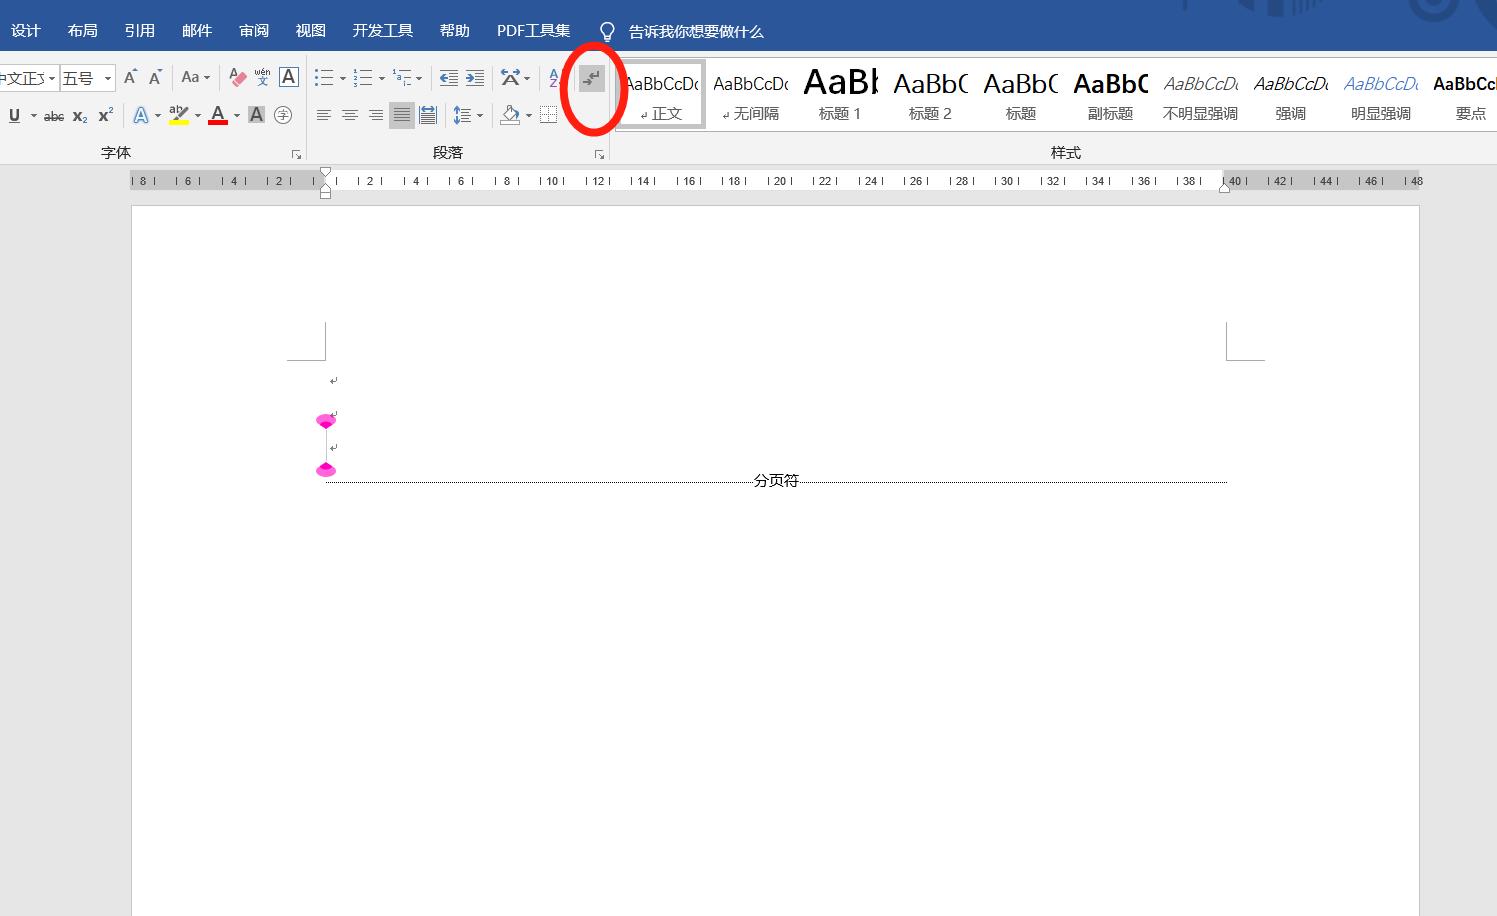Start a bulleted list
The width and height of the screenshot is (1497, 916).
click(324, 78)
